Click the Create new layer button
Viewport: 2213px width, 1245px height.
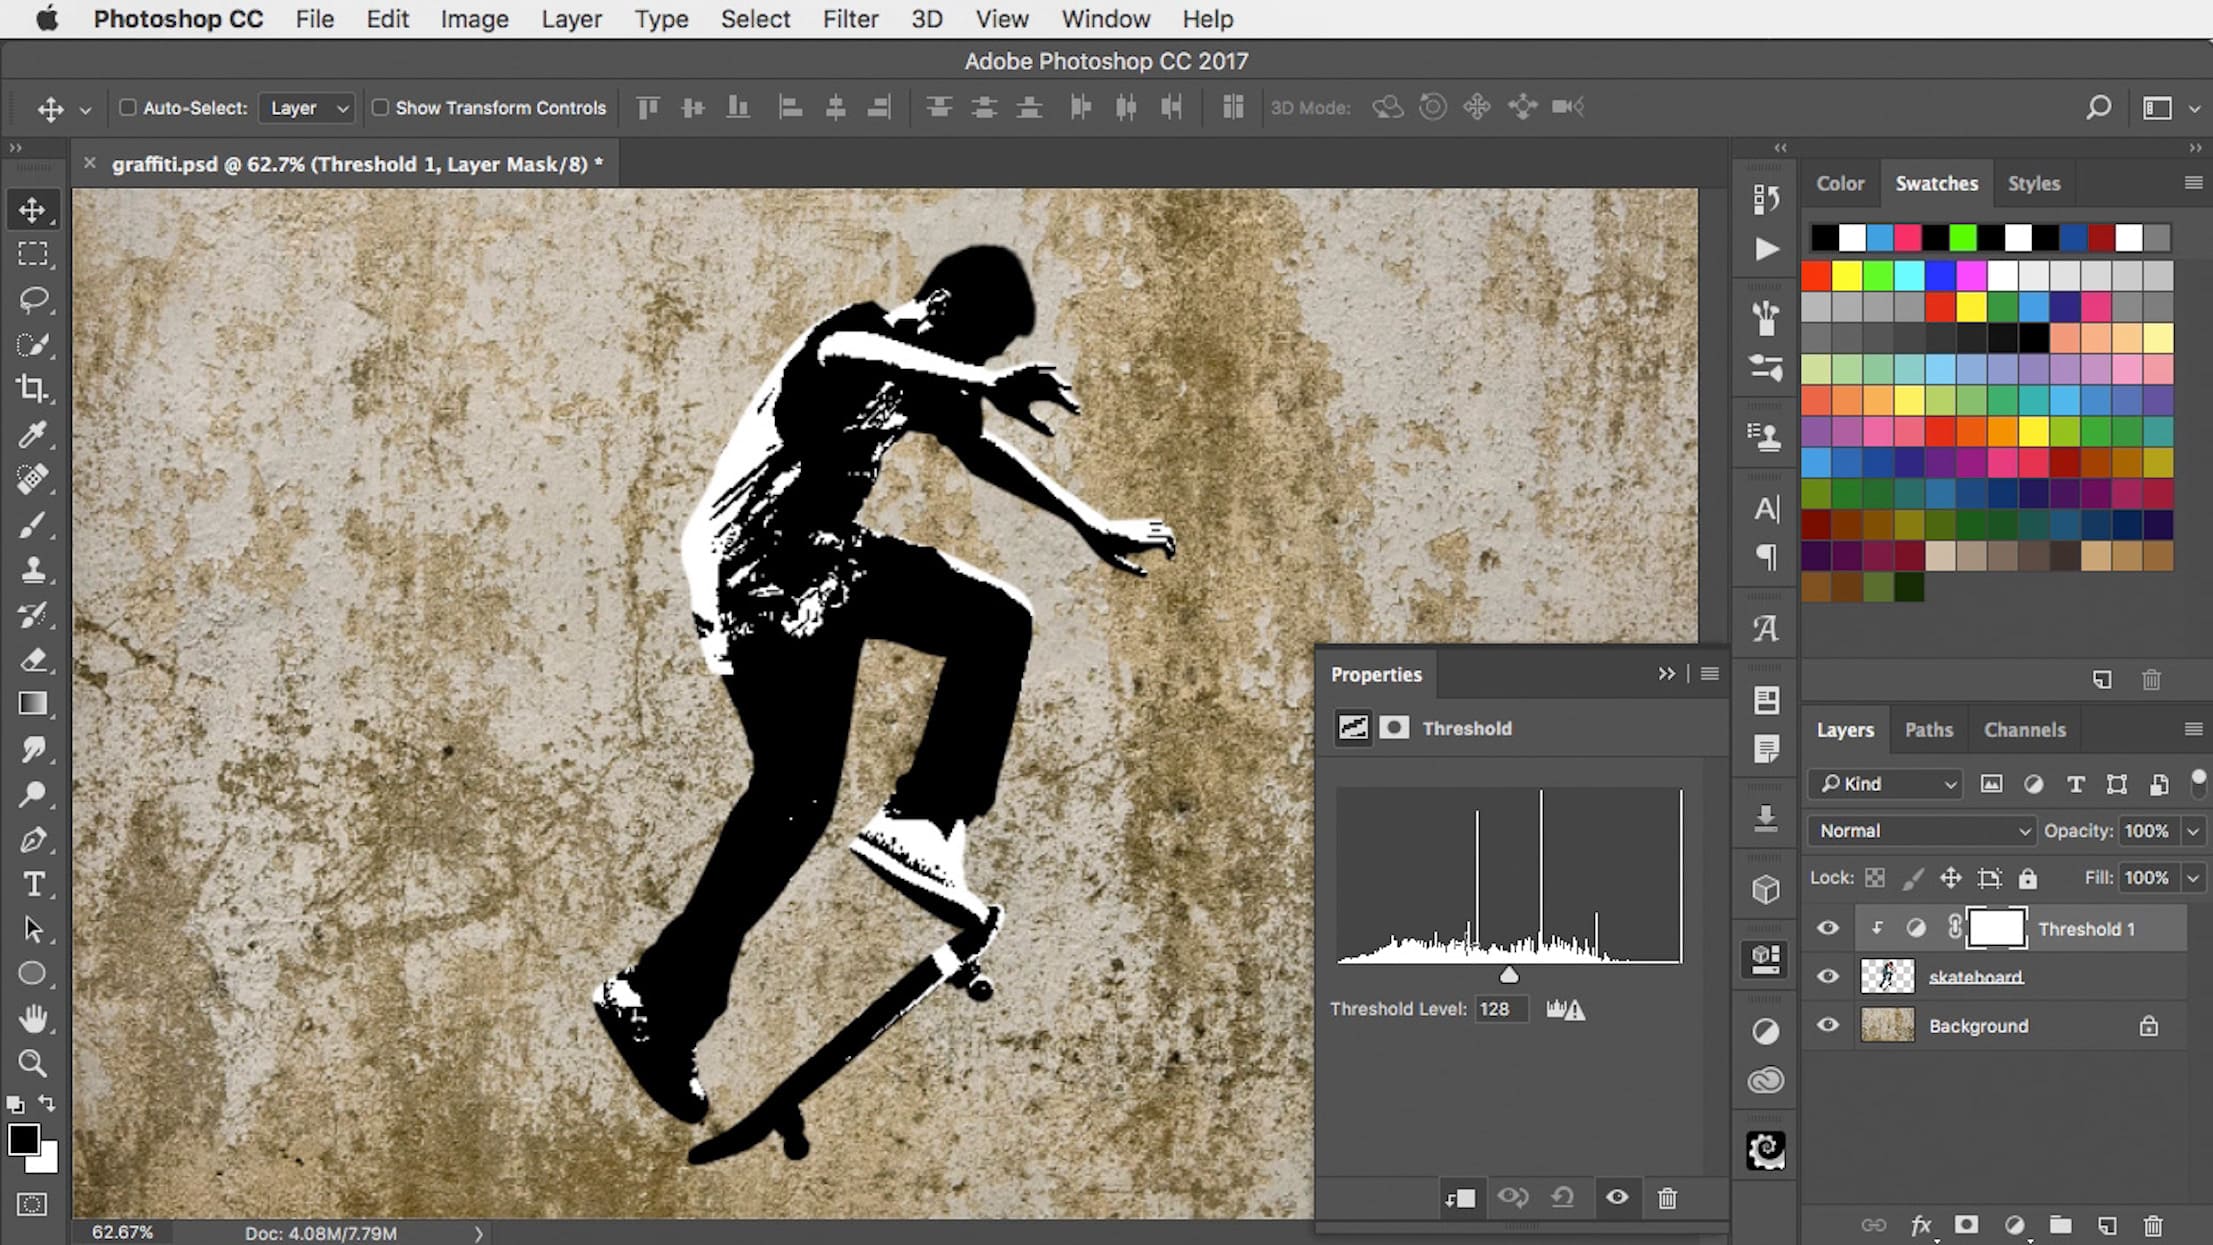(2106, 1225)
